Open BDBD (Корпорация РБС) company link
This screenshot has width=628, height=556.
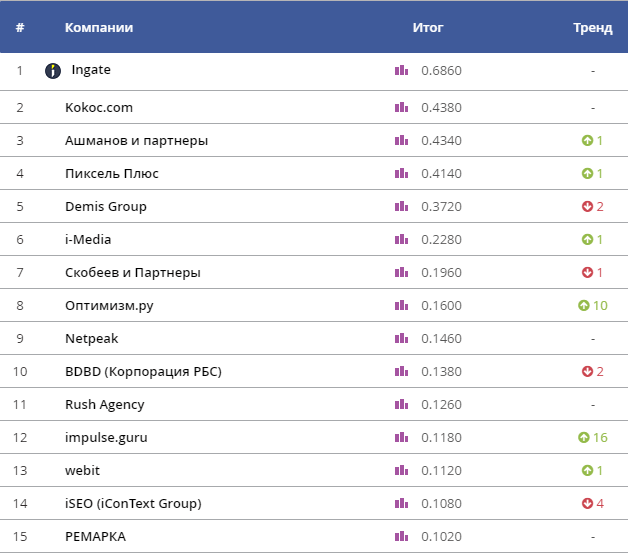pyautogui.click(x=143, y=372)
